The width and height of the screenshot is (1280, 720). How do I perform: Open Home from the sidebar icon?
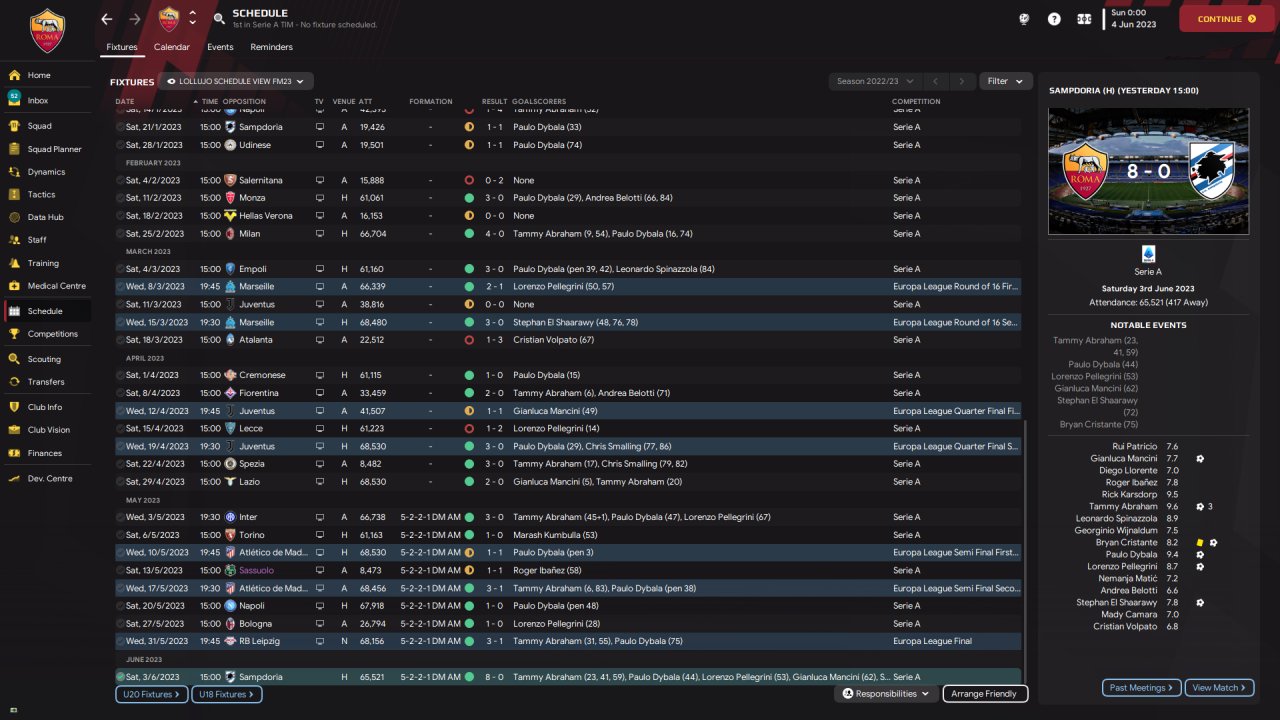(x=14, y=75)
